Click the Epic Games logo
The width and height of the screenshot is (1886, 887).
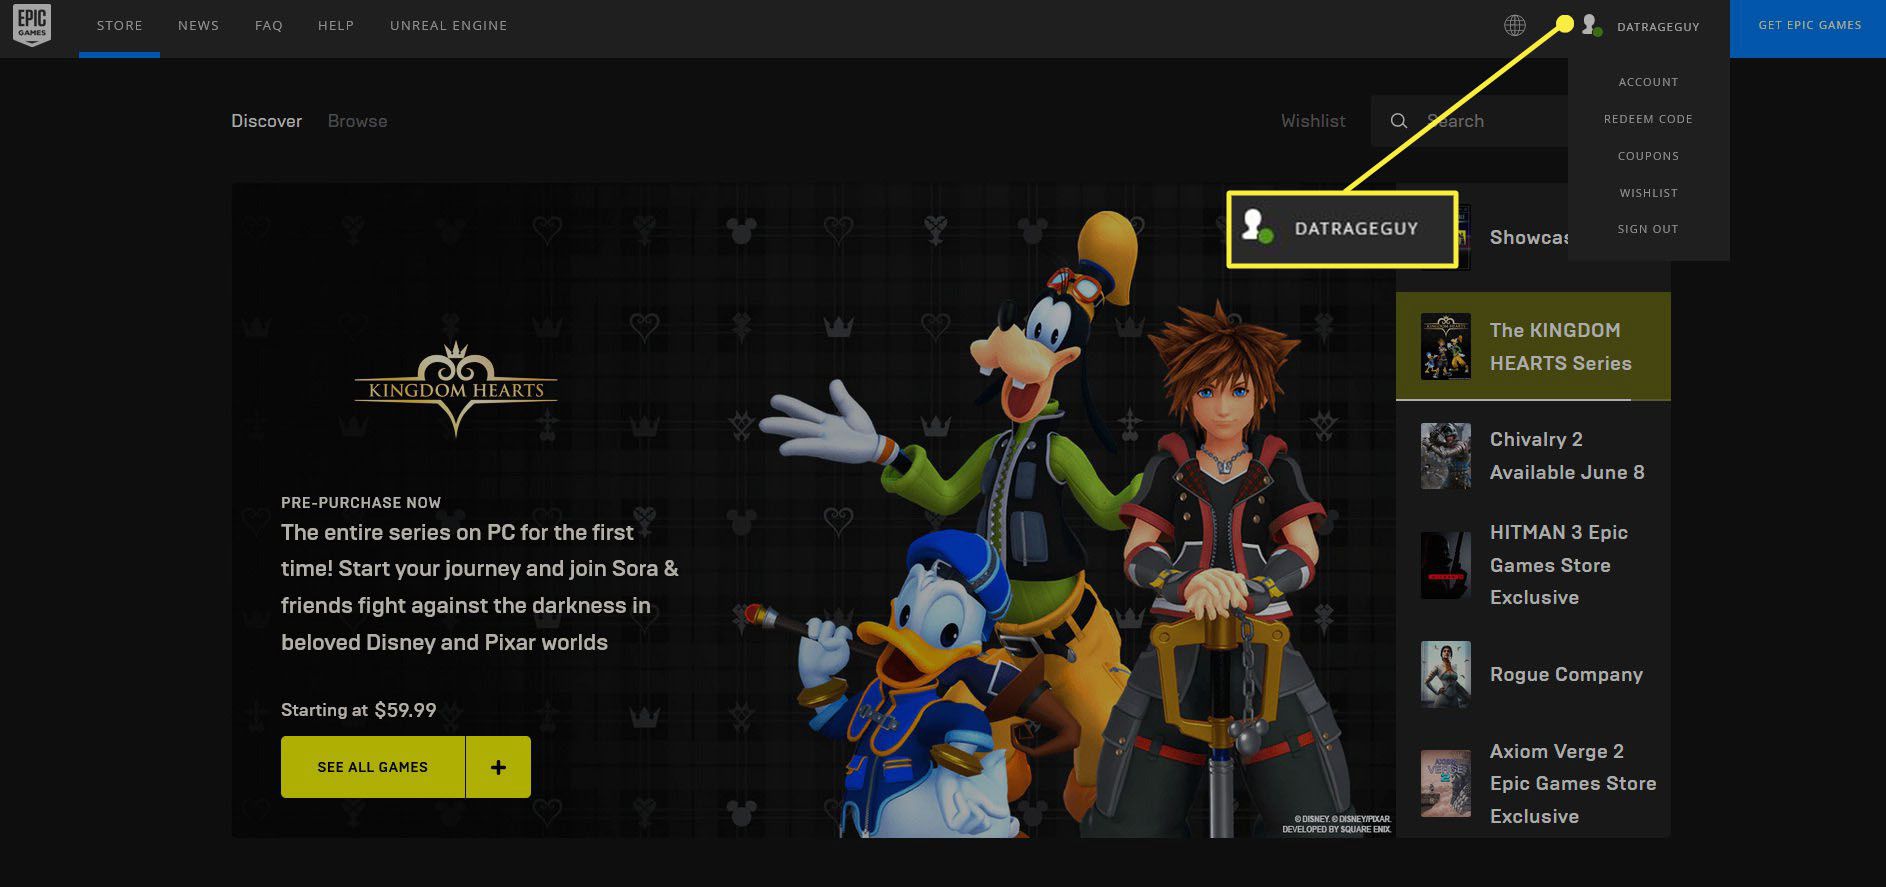click(32, 25)
